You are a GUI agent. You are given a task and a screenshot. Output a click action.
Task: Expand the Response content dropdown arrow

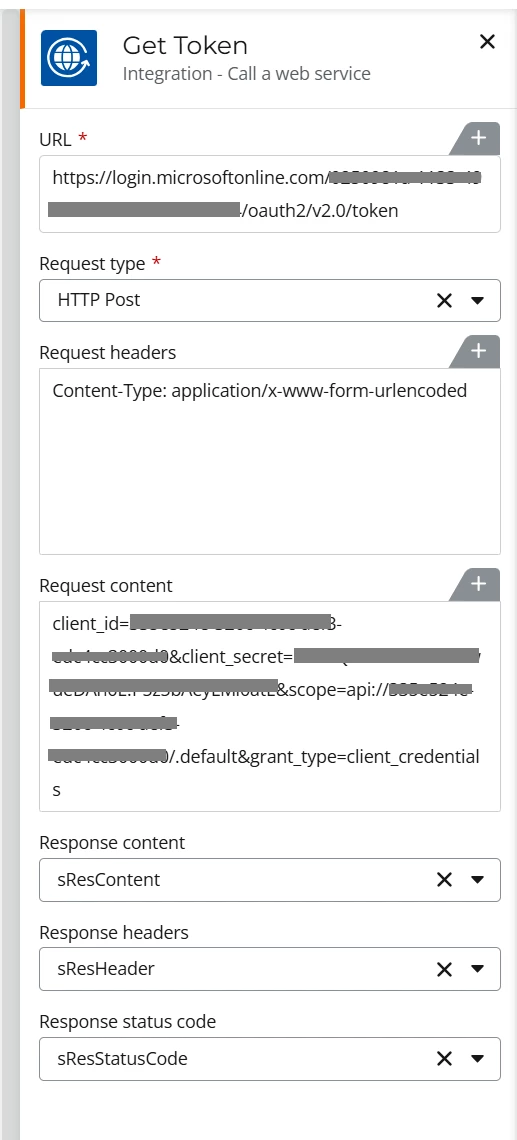(478, 880)
